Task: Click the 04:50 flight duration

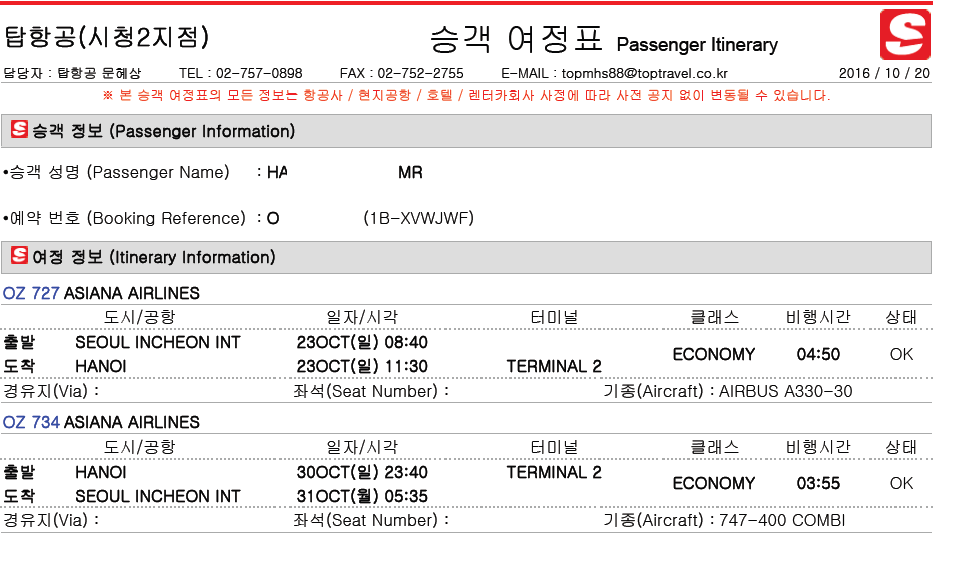Action: click(x=818, y=354)
